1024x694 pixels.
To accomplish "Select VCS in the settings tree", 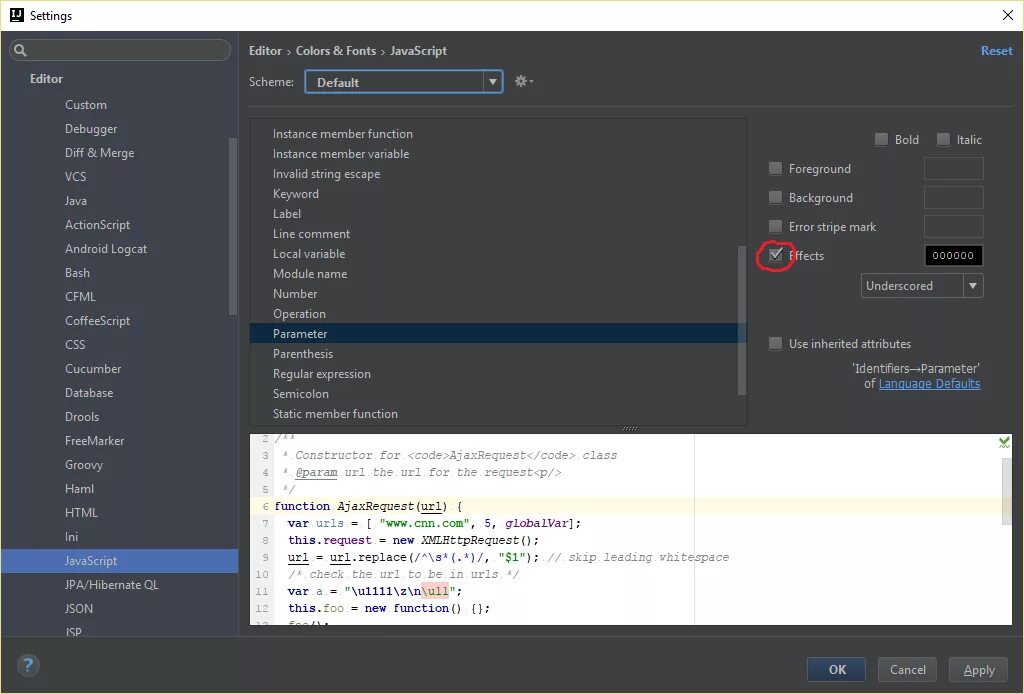I will [75, 177].
